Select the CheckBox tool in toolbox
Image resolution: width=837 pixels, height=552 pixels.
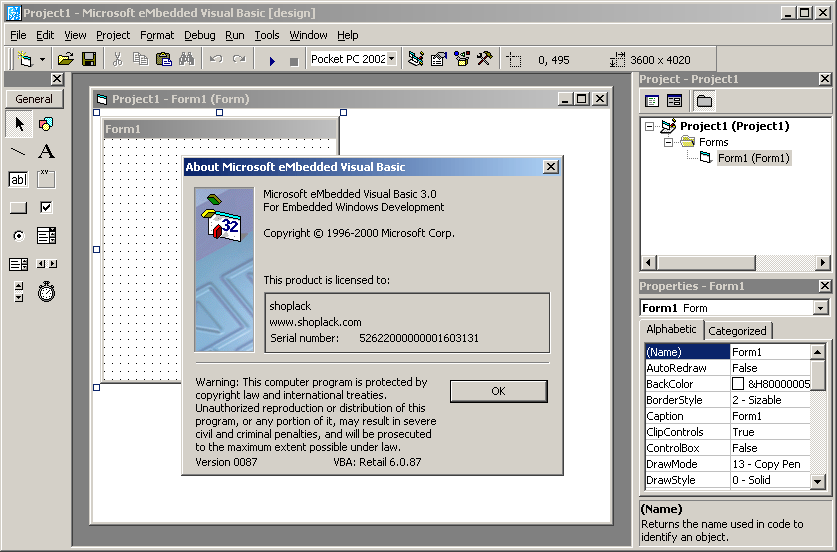point(46,208)
